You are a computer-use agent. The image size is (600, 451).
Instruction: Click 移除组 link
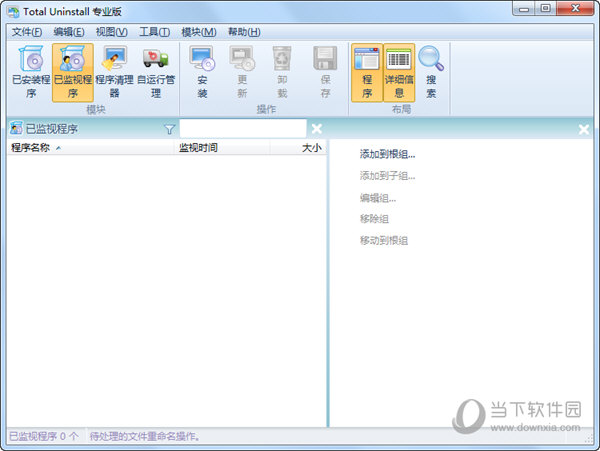[x=374, y=219]
